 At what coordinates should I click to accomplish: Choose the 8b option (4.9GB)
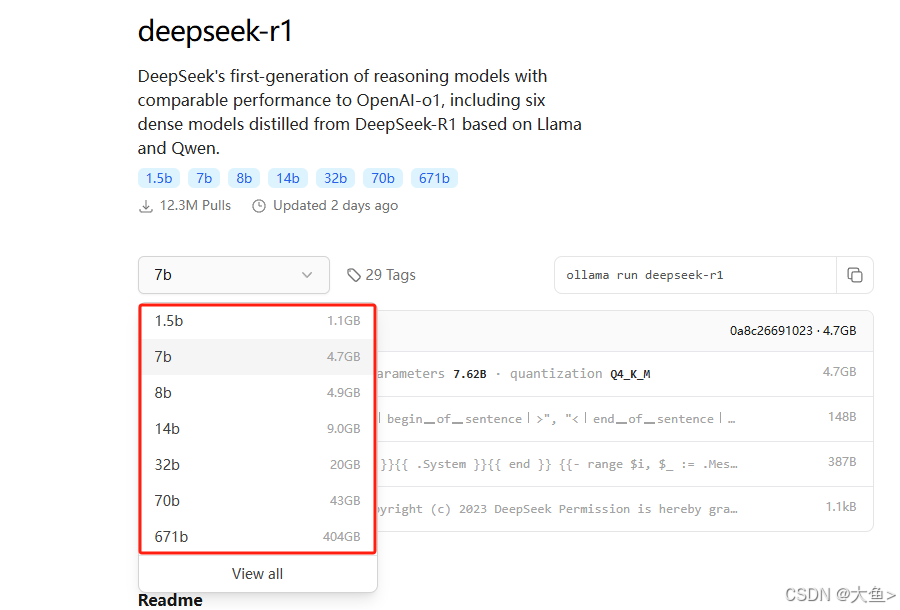pyautogui.click(x=257, y=393)
